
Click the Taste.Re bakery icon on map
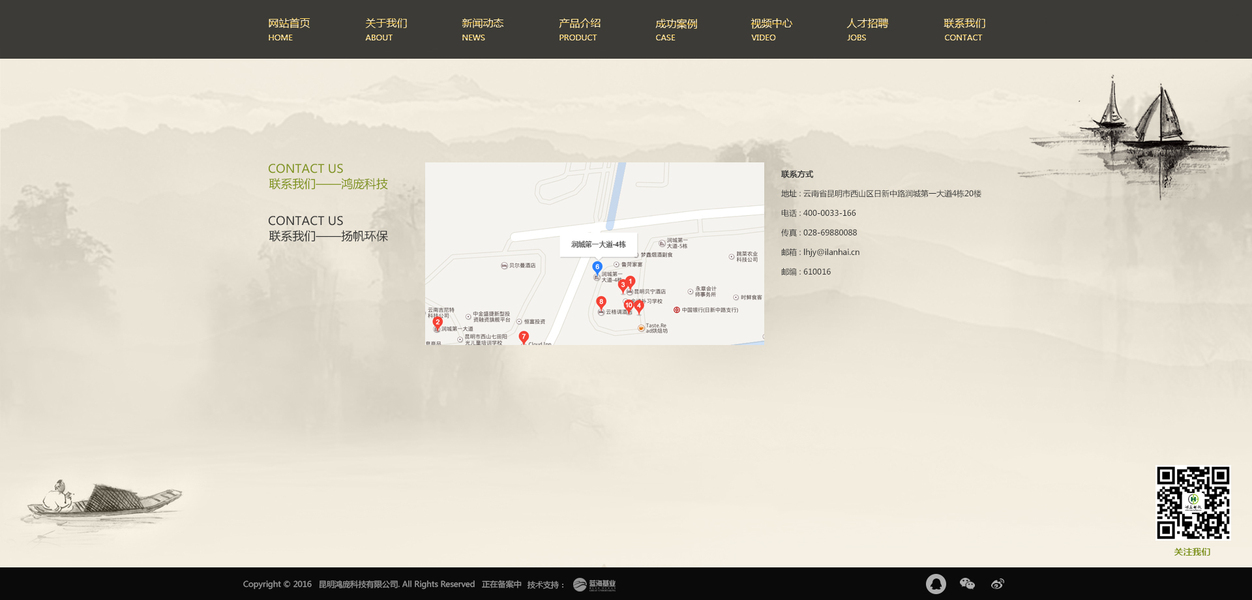(641, 328)
